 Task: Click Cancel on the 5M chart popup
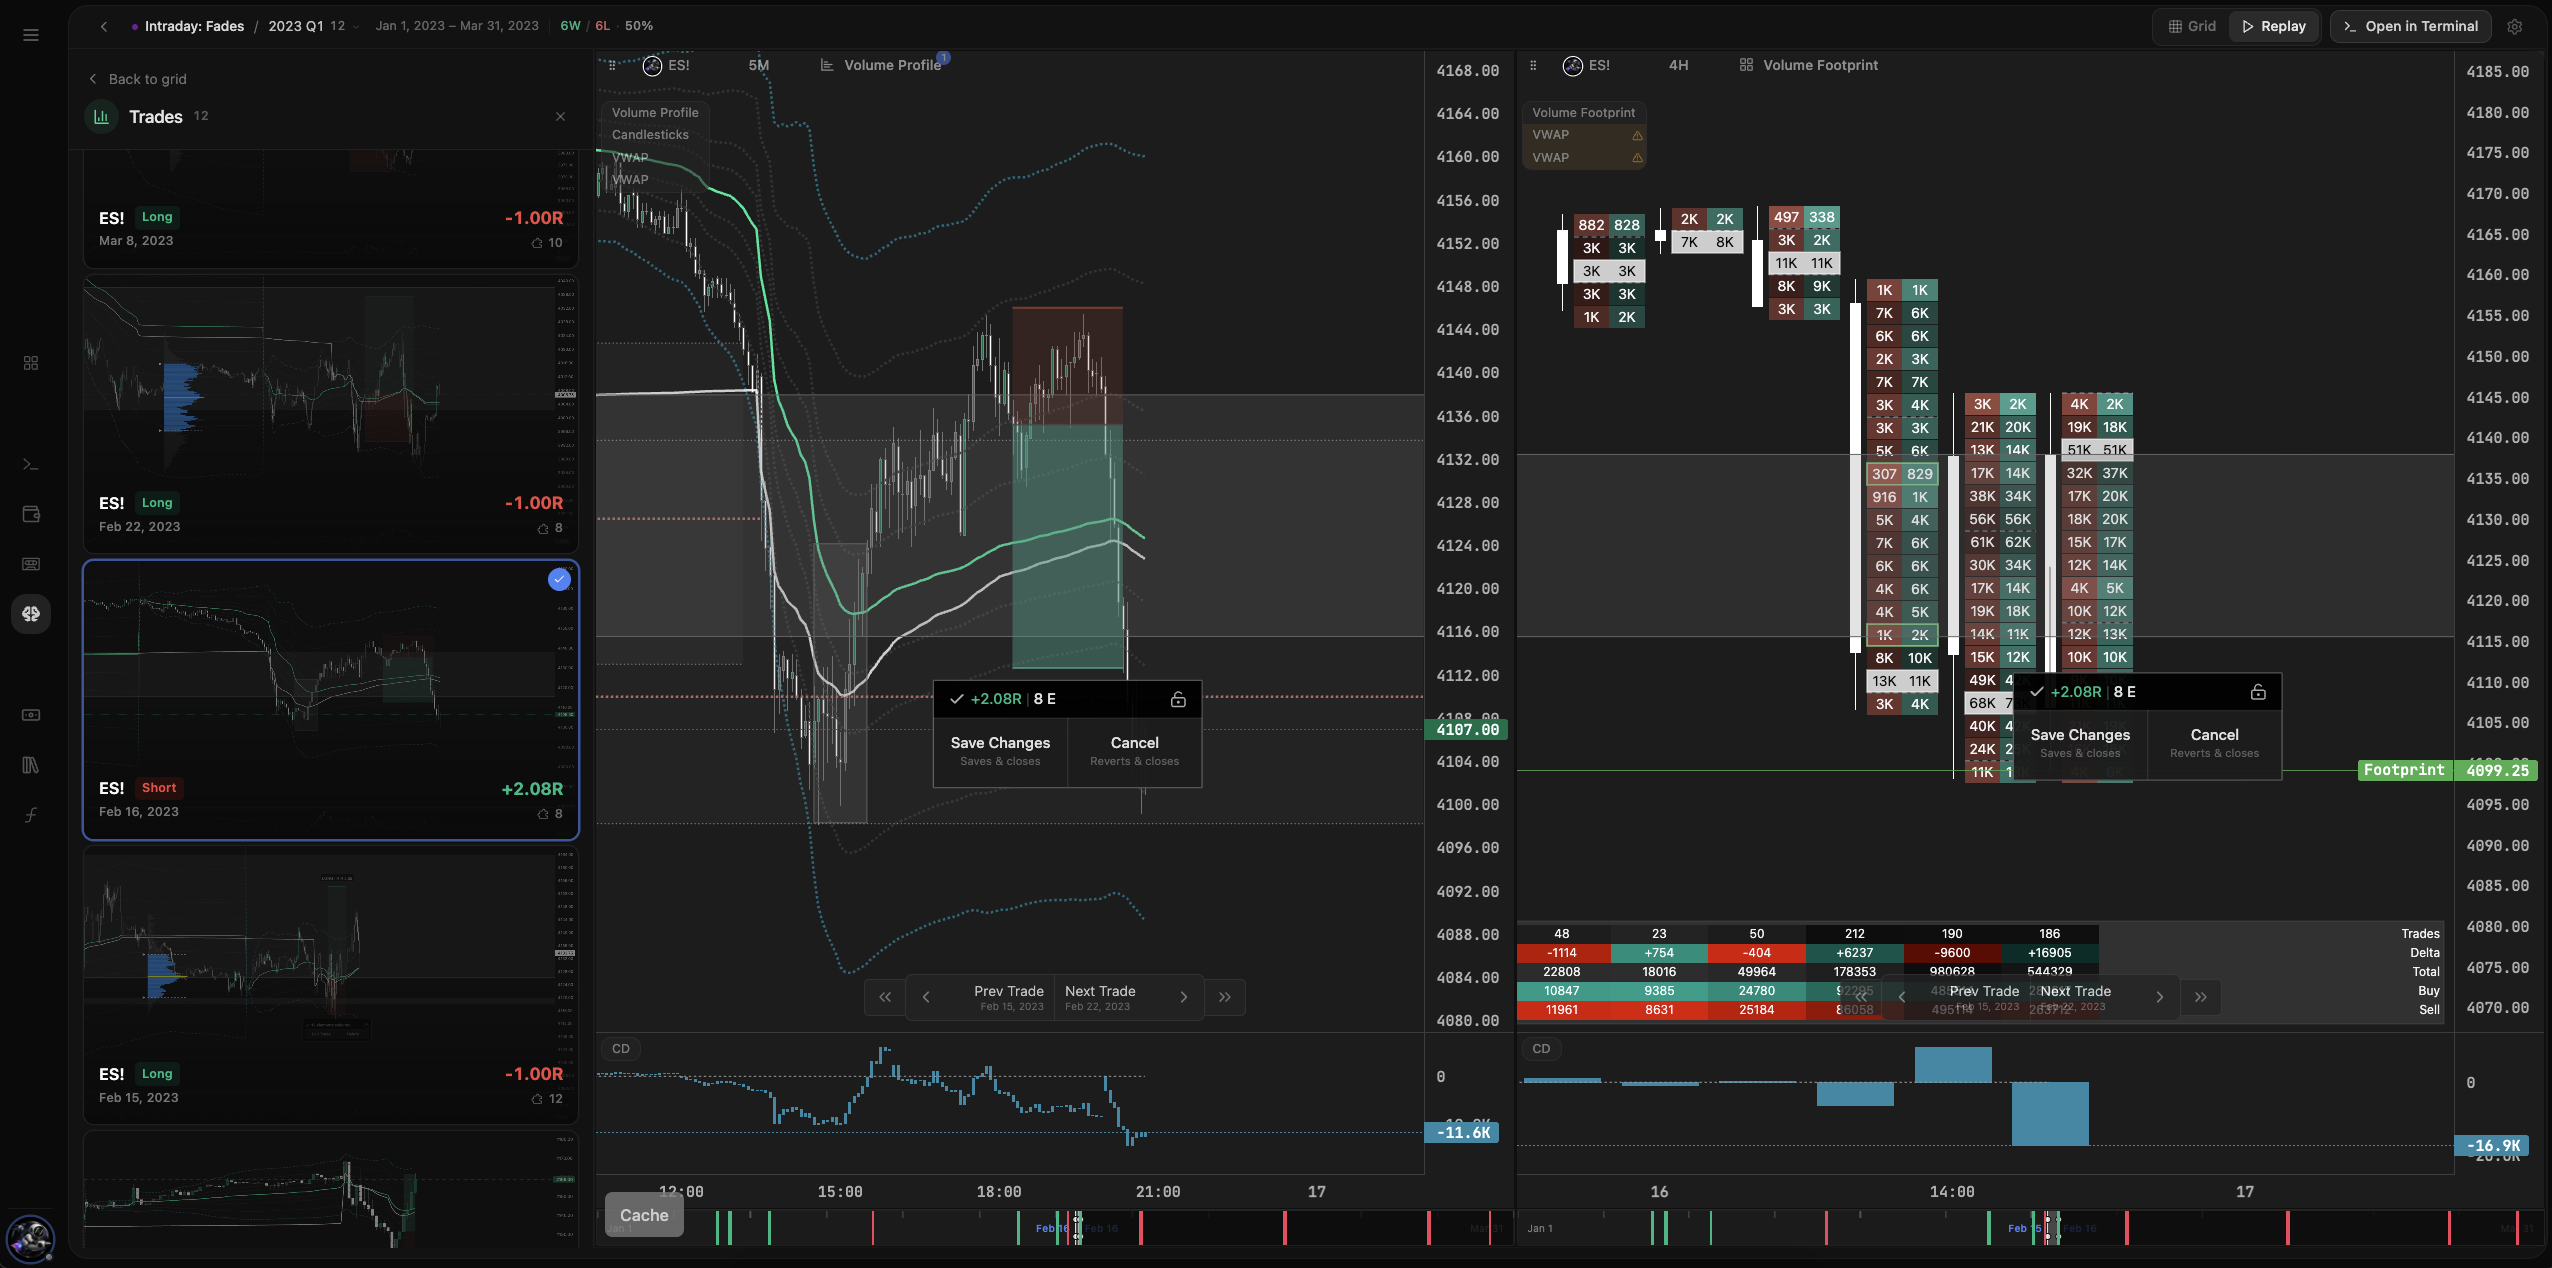(x=1135, y=752)
